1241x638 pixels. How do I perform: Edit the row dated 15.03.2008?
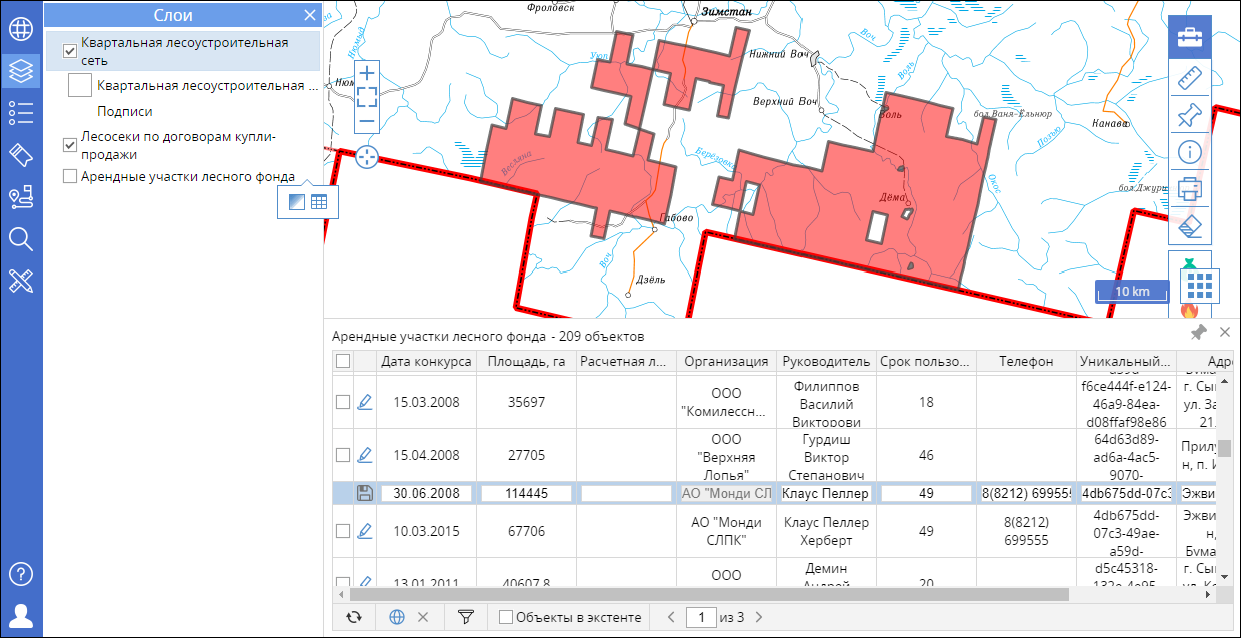click(x=365, y=402)
